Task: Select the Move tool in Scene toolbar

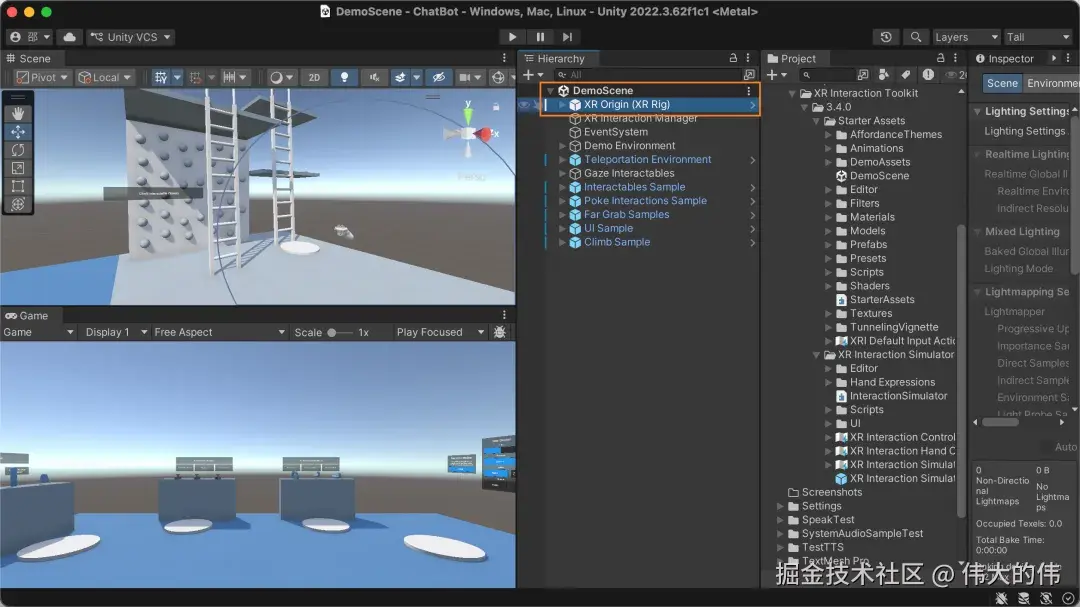Action: tap(18, 132)
